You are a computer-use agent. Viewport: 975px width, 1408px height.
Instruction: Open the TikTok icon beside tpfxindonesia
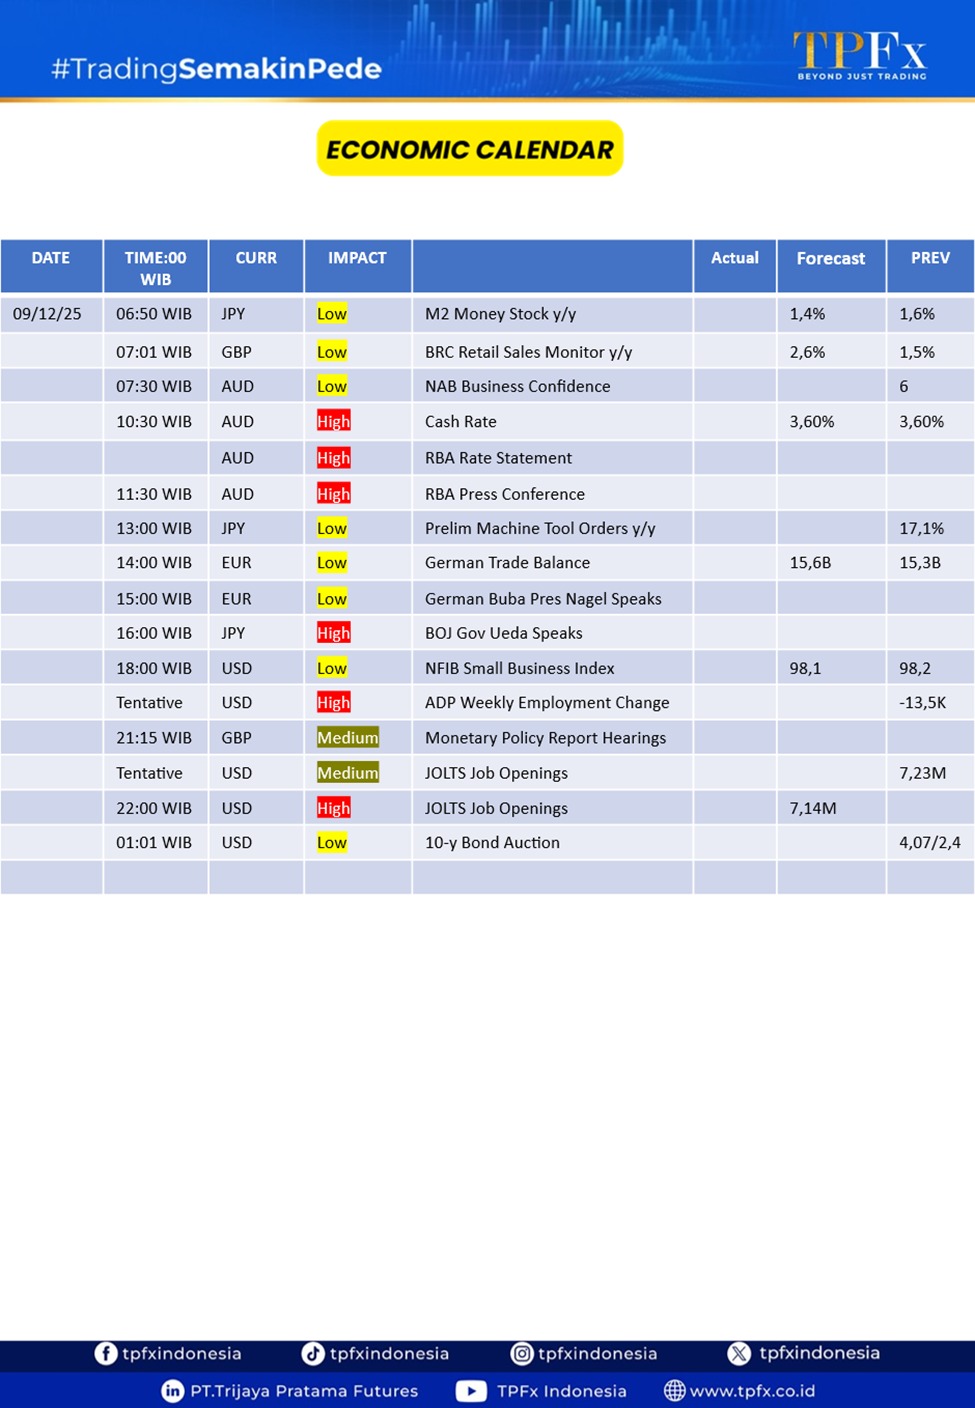pos(313,1353)
